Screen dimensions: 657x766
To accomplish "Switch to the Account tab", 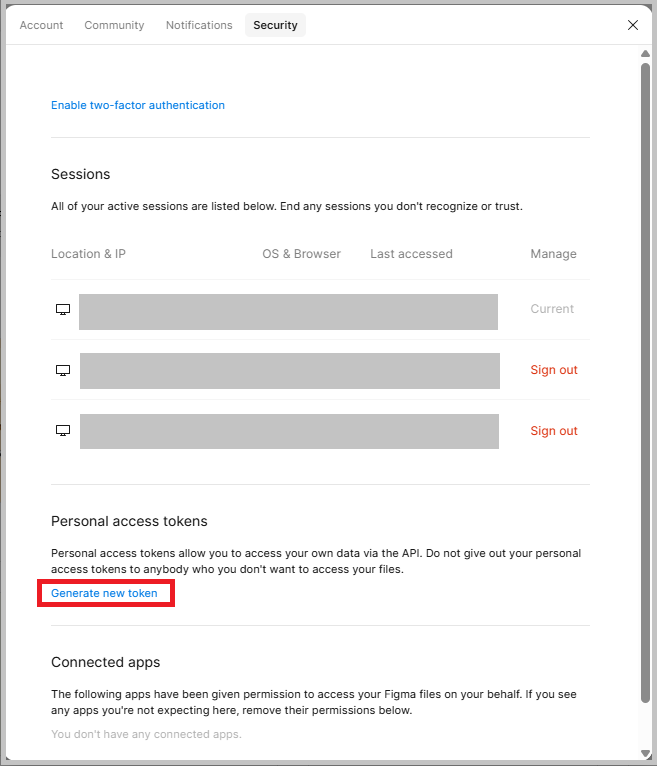I will 42,25.
